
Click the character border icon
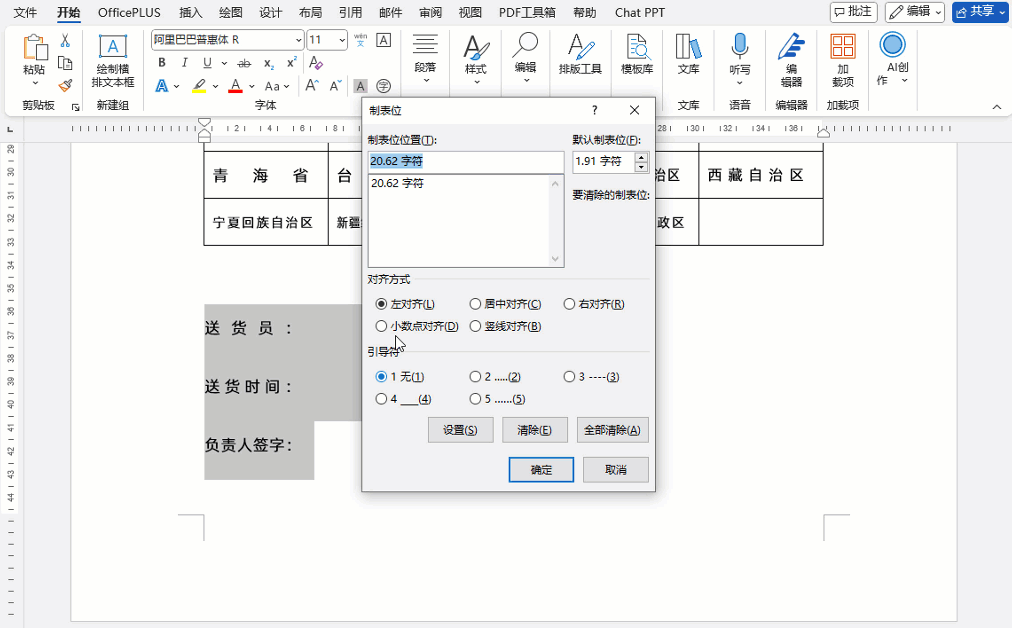click(x=383, y=40)
